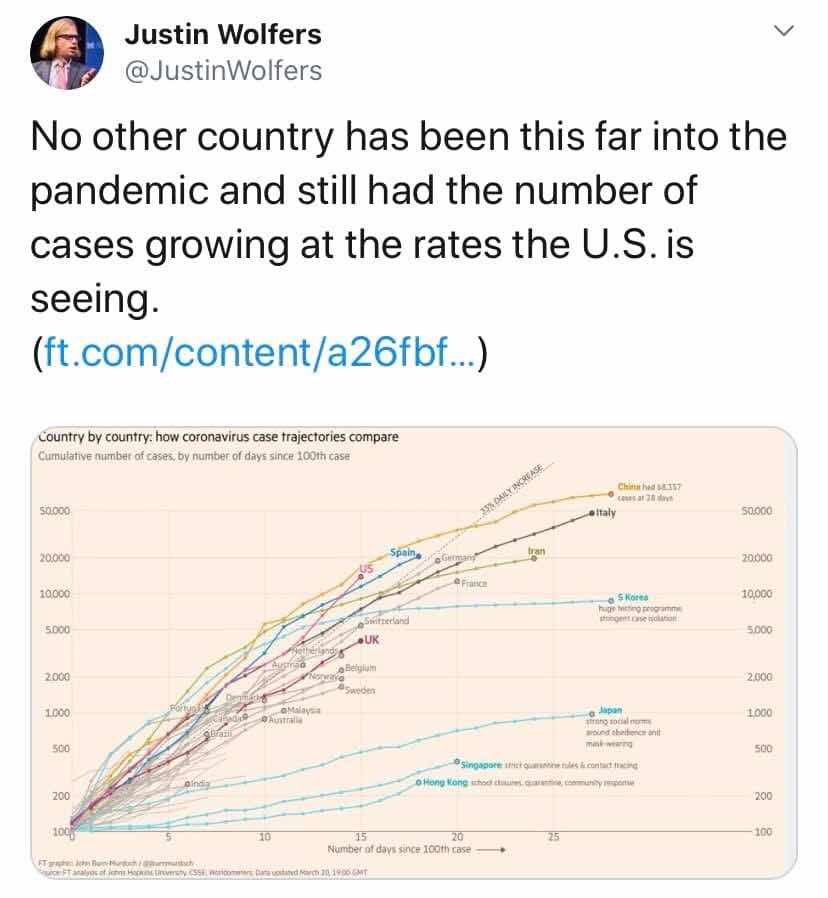The width and height of the screenshot is (828, 898).
Task: Click the Italy endpoint marker on chart
Action: [x=592, y=514]
